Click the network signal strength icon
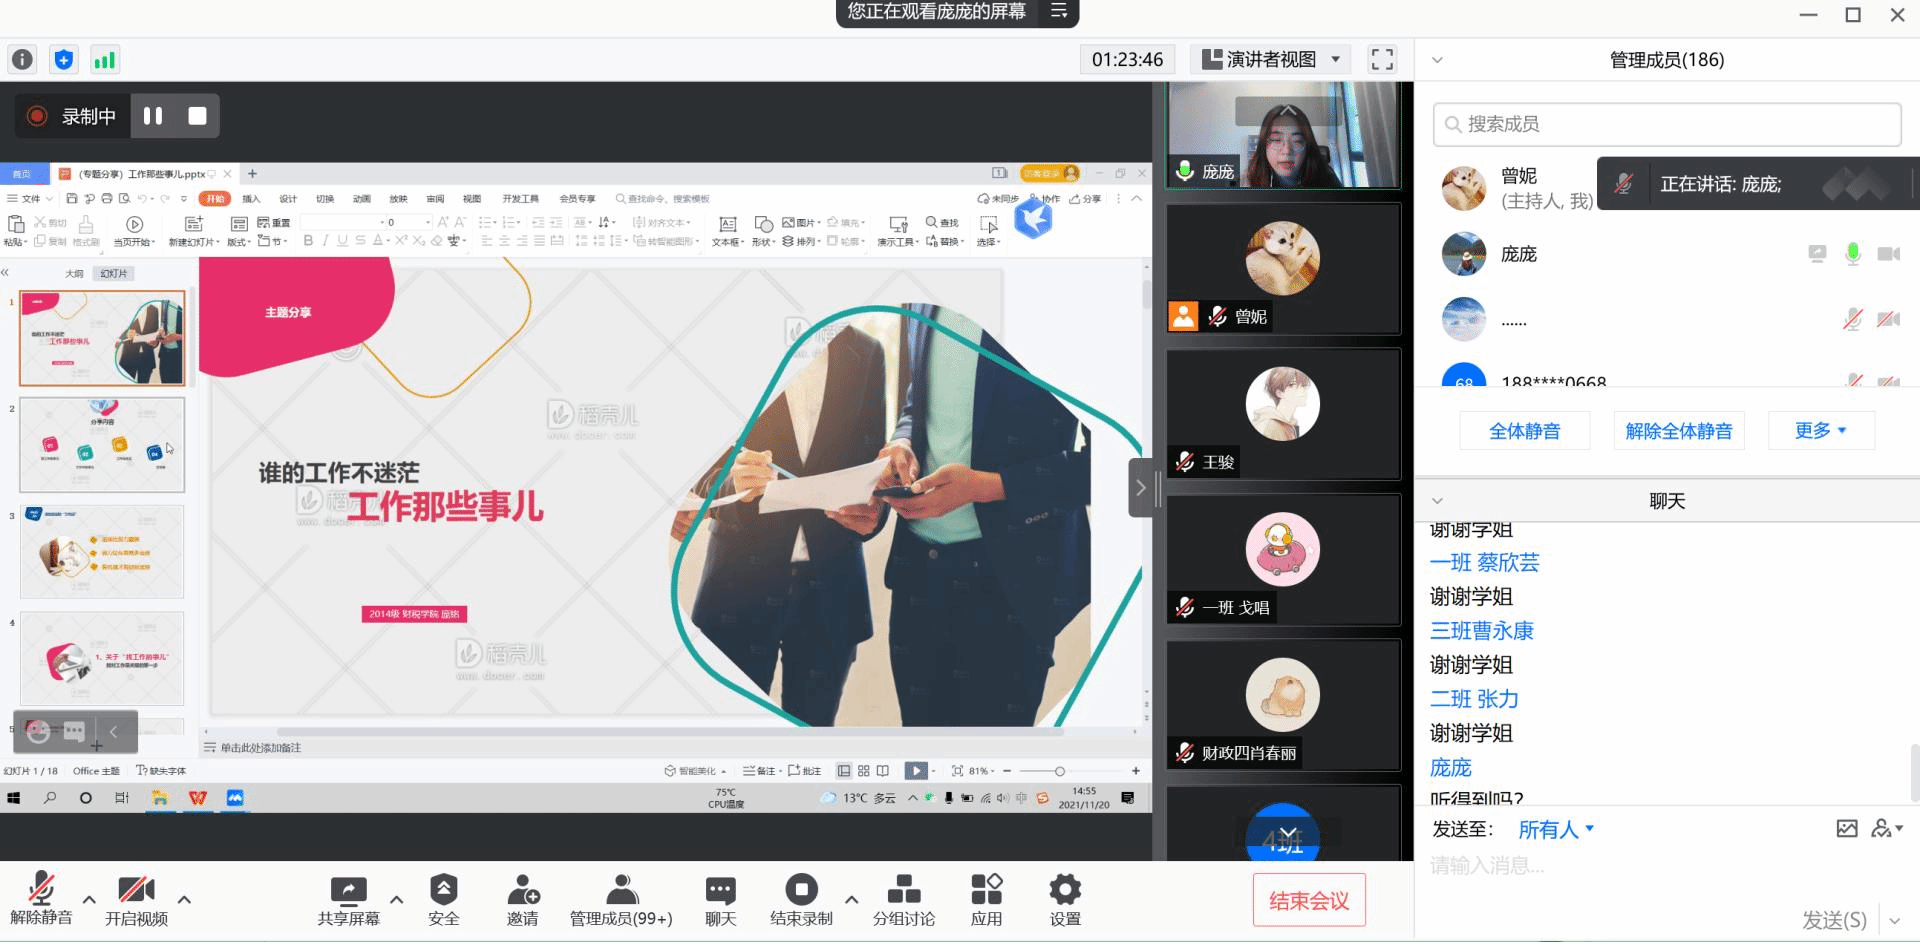The image size is (1920, 942). tap(104, 60)
